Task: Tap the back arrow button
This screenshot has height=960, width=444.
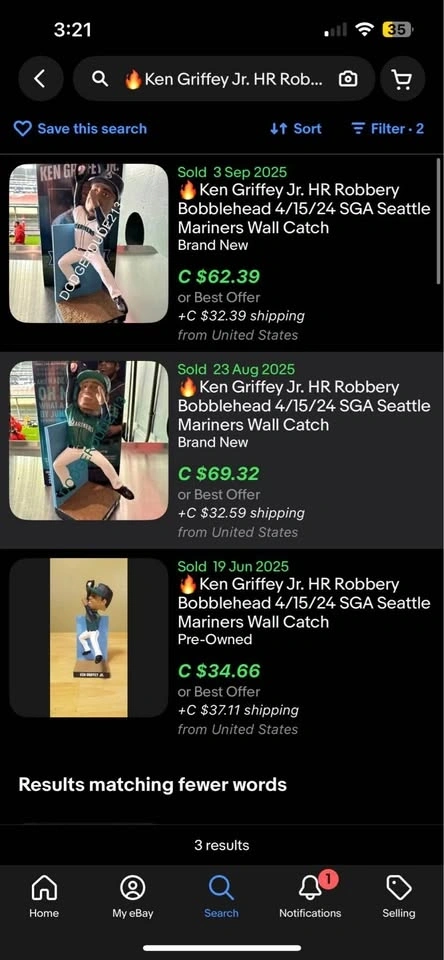Action: coord(40,78)
